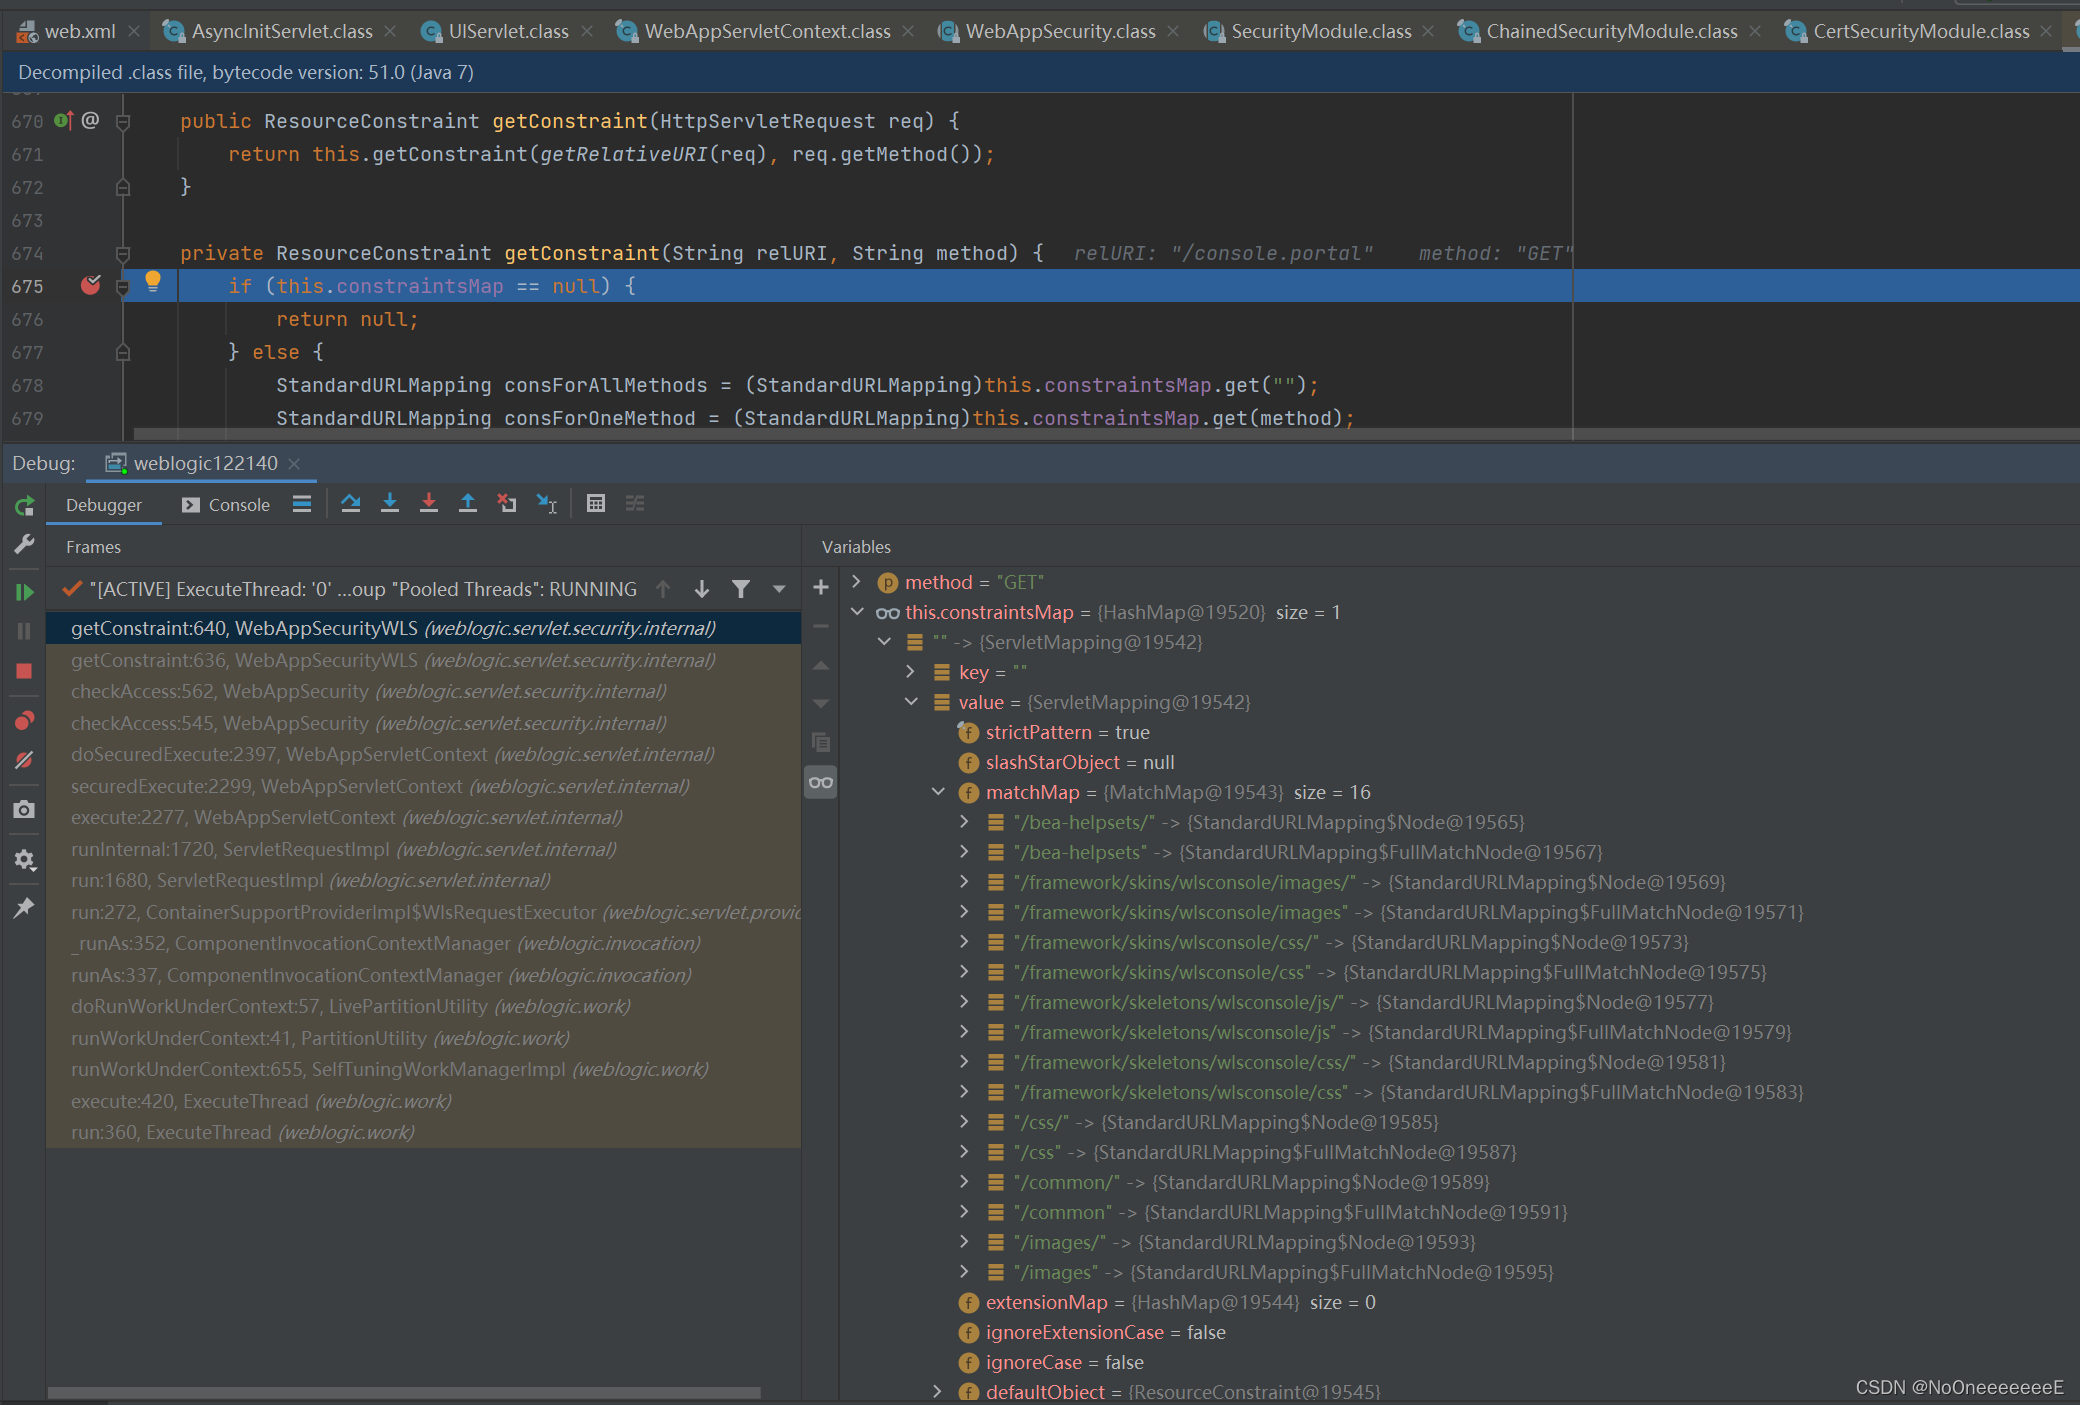Screen dimensions: 2080x1405
Task: Collapse the getConstraint fold at line 670
Action: point(123,122)
